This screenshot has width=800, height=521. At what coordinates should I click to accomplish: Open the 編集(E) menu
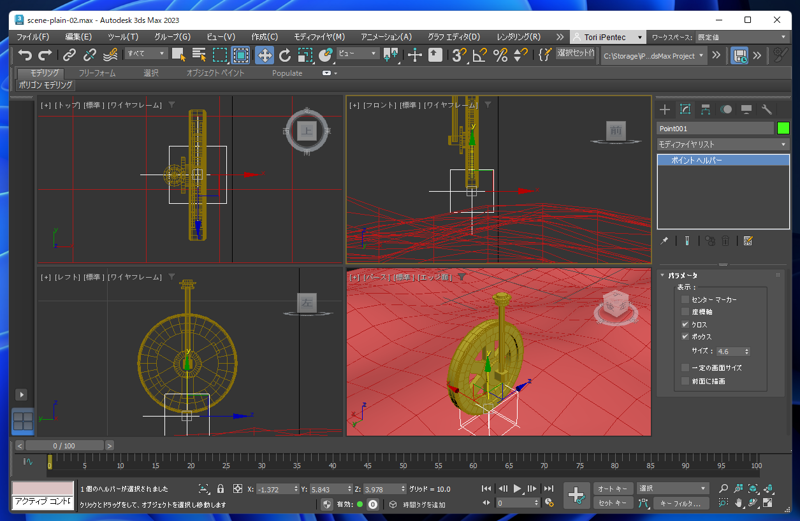(x=78, y=37)
